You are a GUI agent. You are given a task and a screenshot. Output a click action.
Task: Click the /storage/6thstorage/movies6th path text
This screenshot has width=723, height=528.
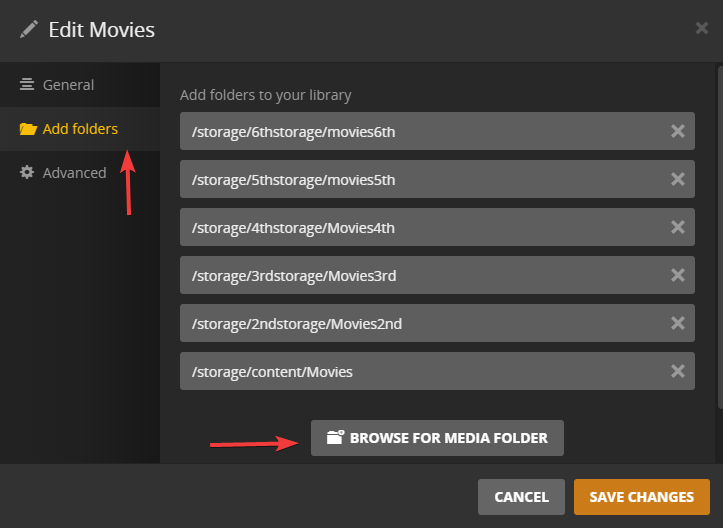(x=294, y=132)
